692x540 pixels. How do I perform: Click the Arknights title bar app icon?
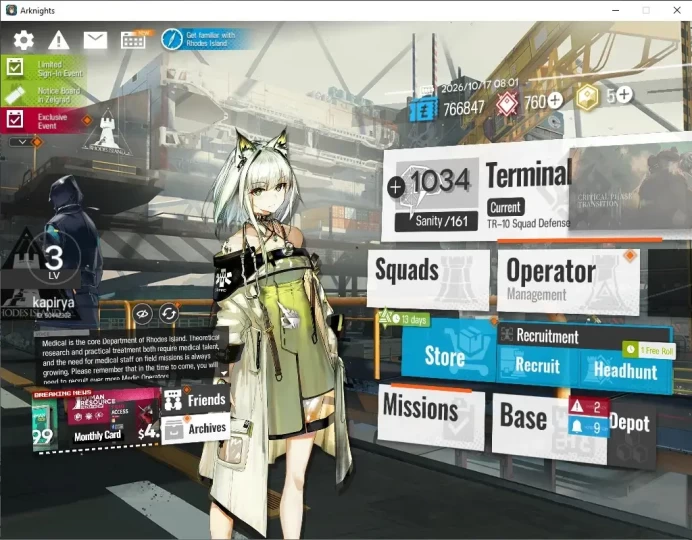point(11,10)
